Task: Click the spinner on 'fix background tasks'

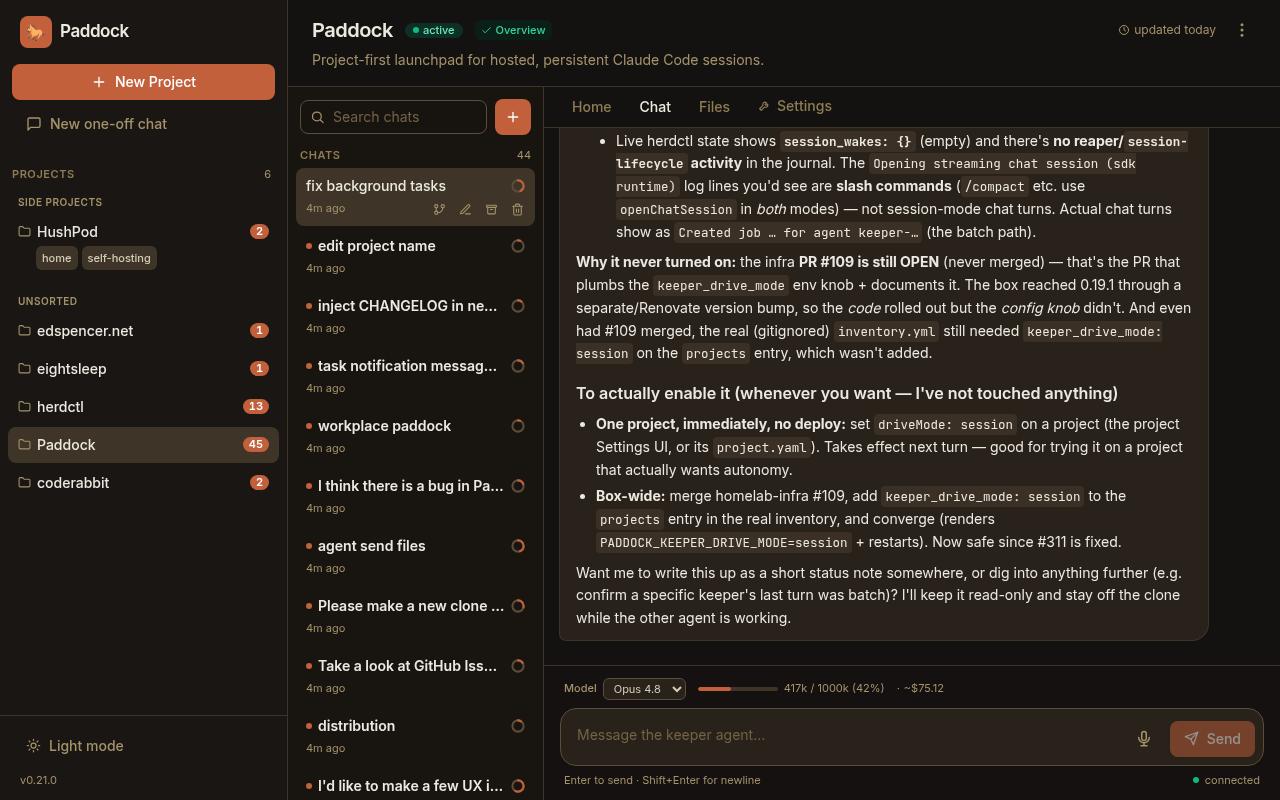Action: click(x=518, y=186)
